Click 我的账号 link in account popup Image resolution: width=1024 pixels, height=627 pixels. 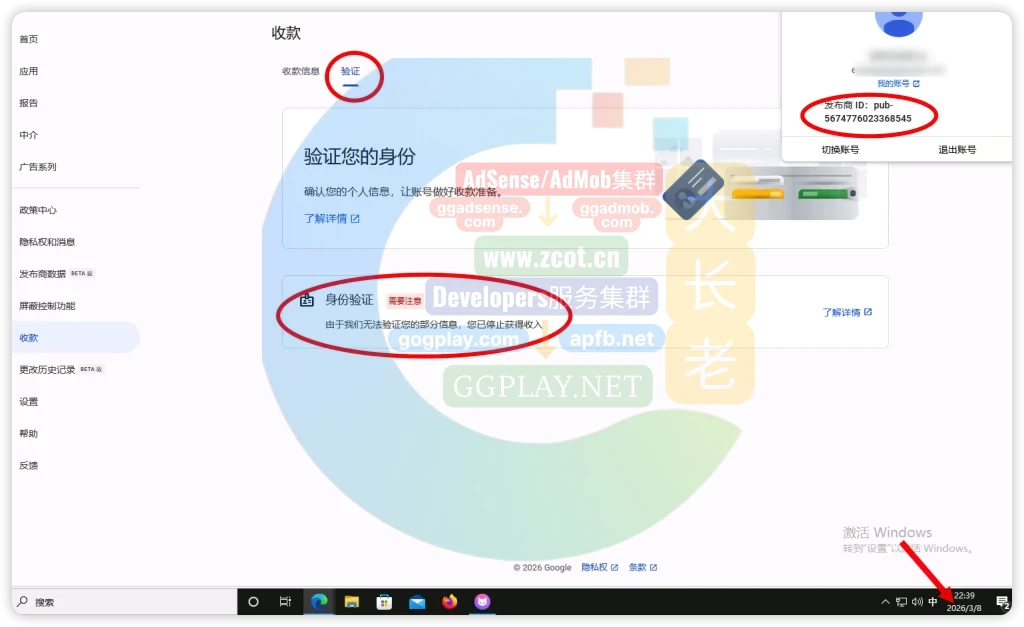point(897,84)
